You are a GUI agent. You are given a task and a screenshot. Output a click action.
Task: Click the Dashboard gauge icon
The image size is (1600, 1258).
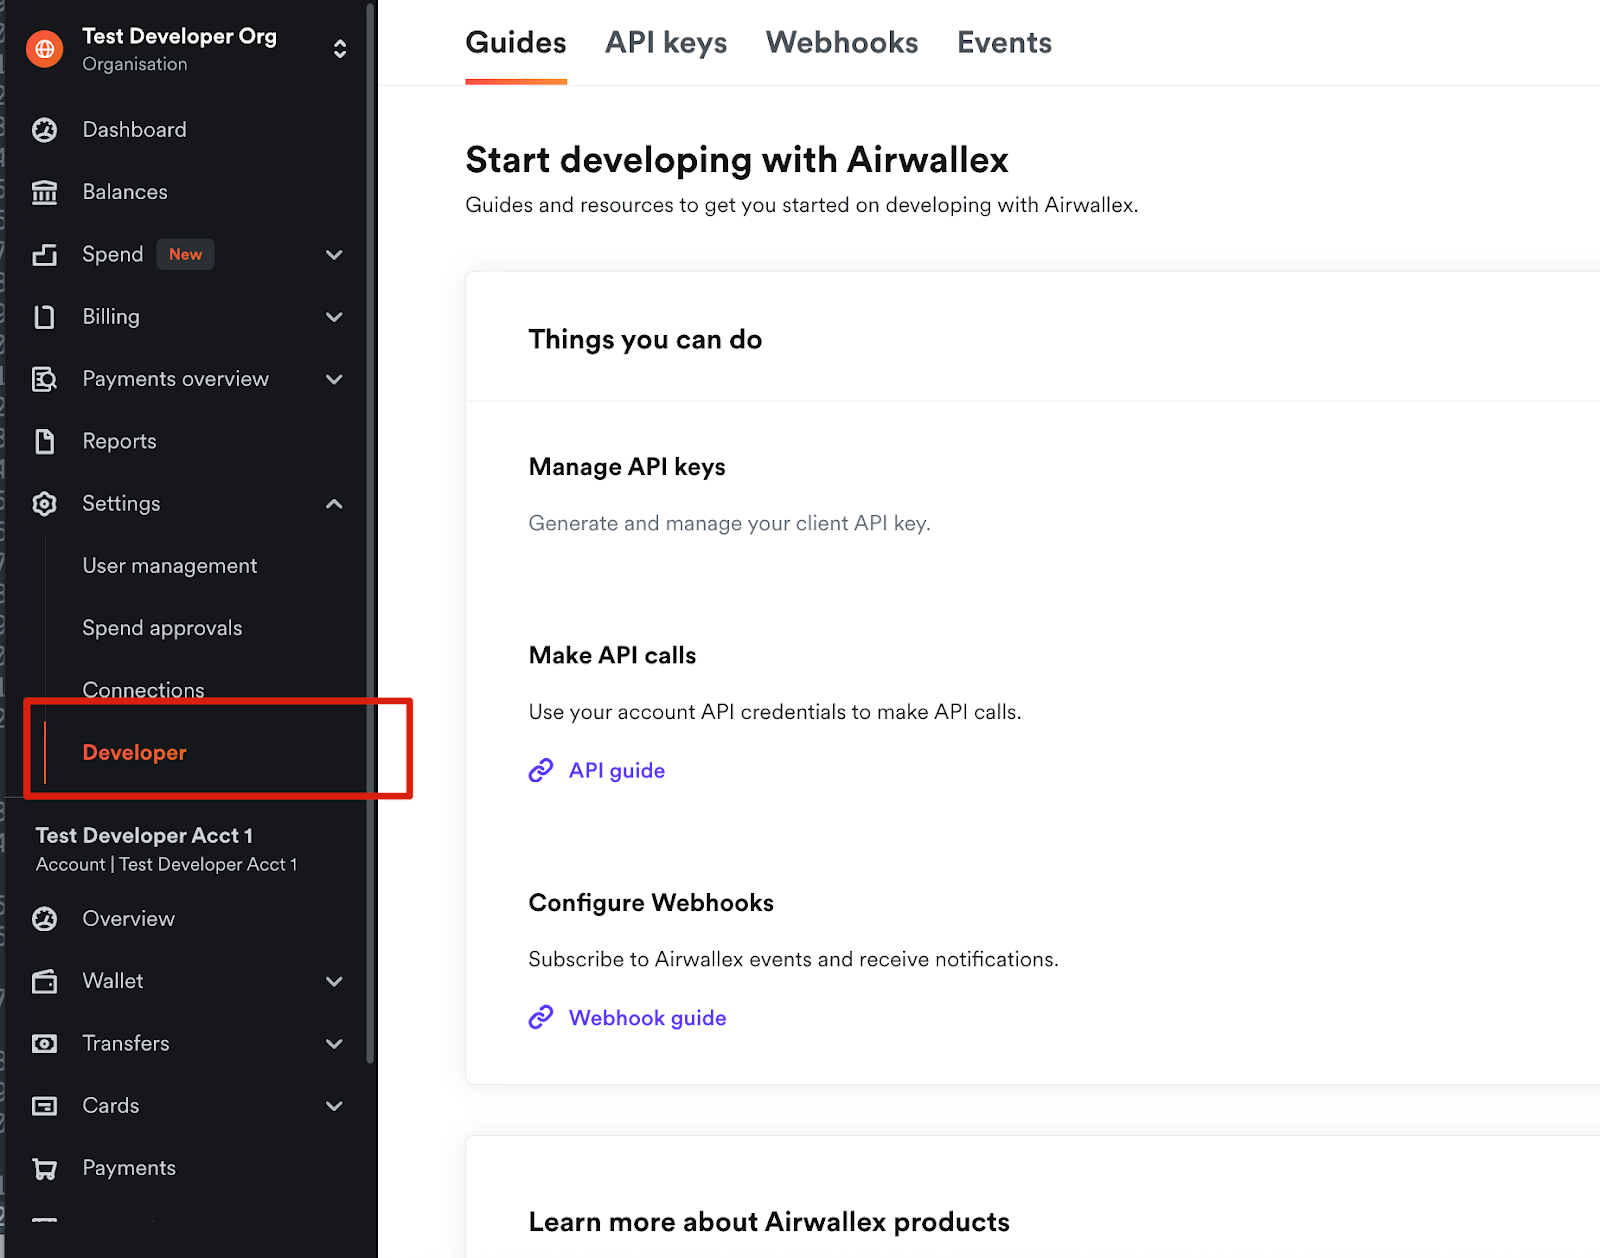44,130
